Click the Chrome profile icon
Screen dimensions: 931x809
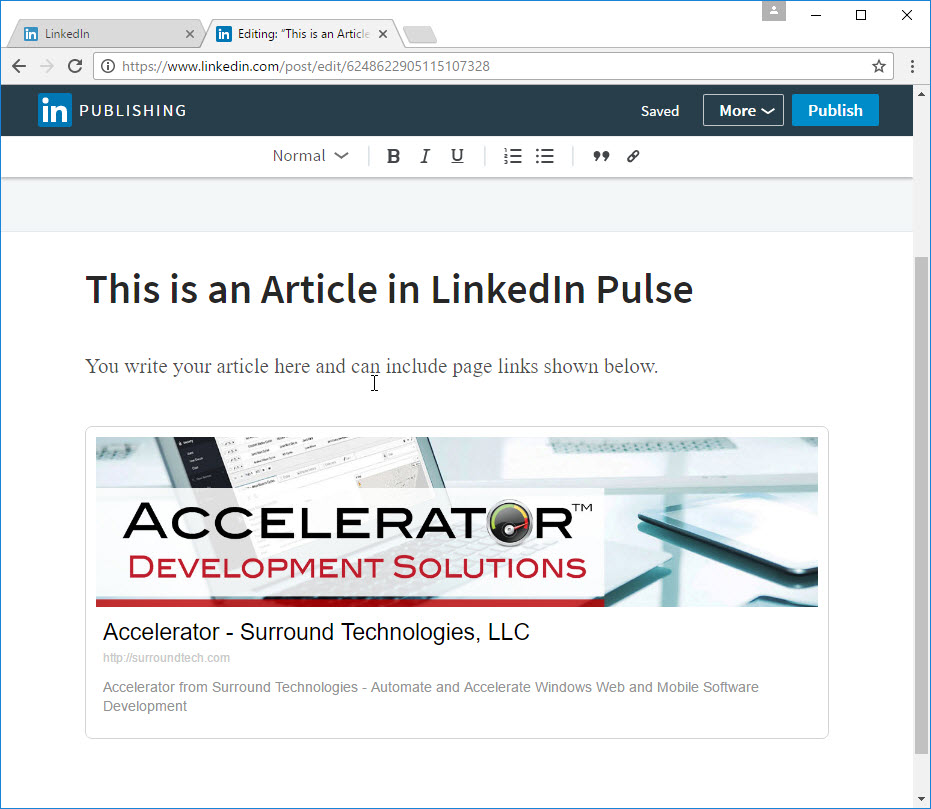774,11
